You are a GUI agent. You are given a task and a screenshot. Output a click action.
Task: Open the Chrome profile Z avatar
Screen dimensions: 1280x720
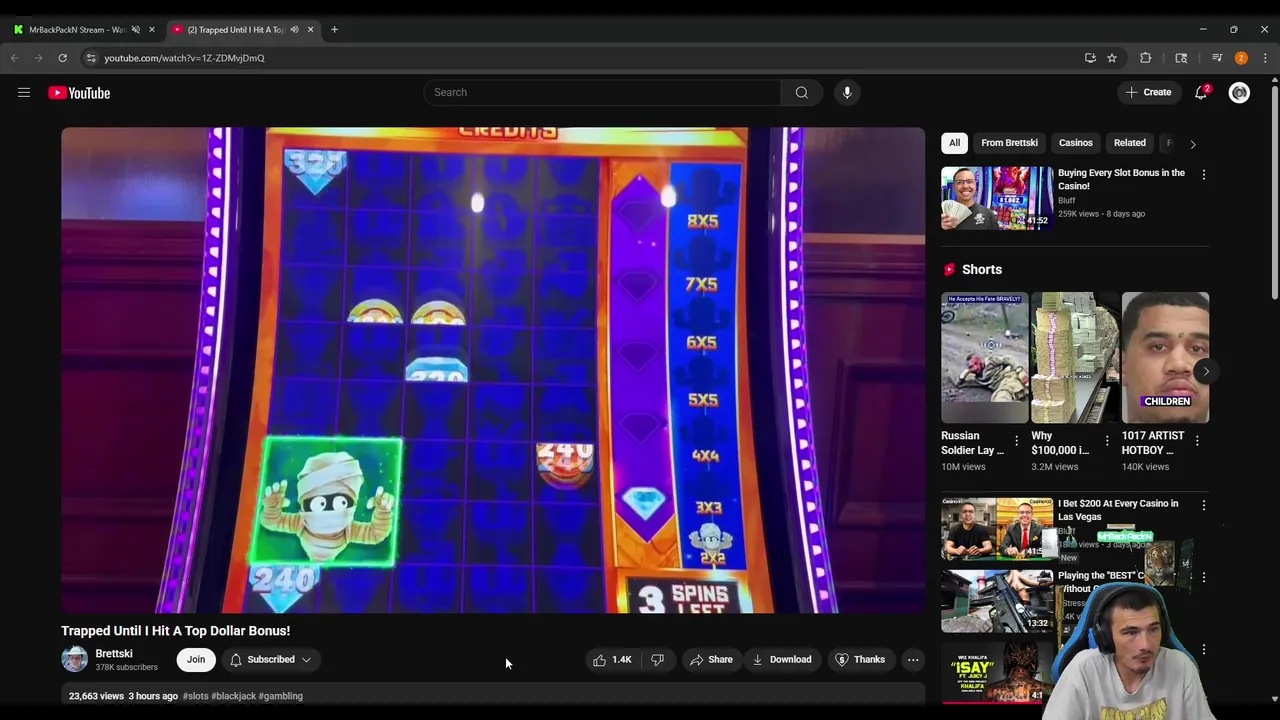pos(1241,58)
